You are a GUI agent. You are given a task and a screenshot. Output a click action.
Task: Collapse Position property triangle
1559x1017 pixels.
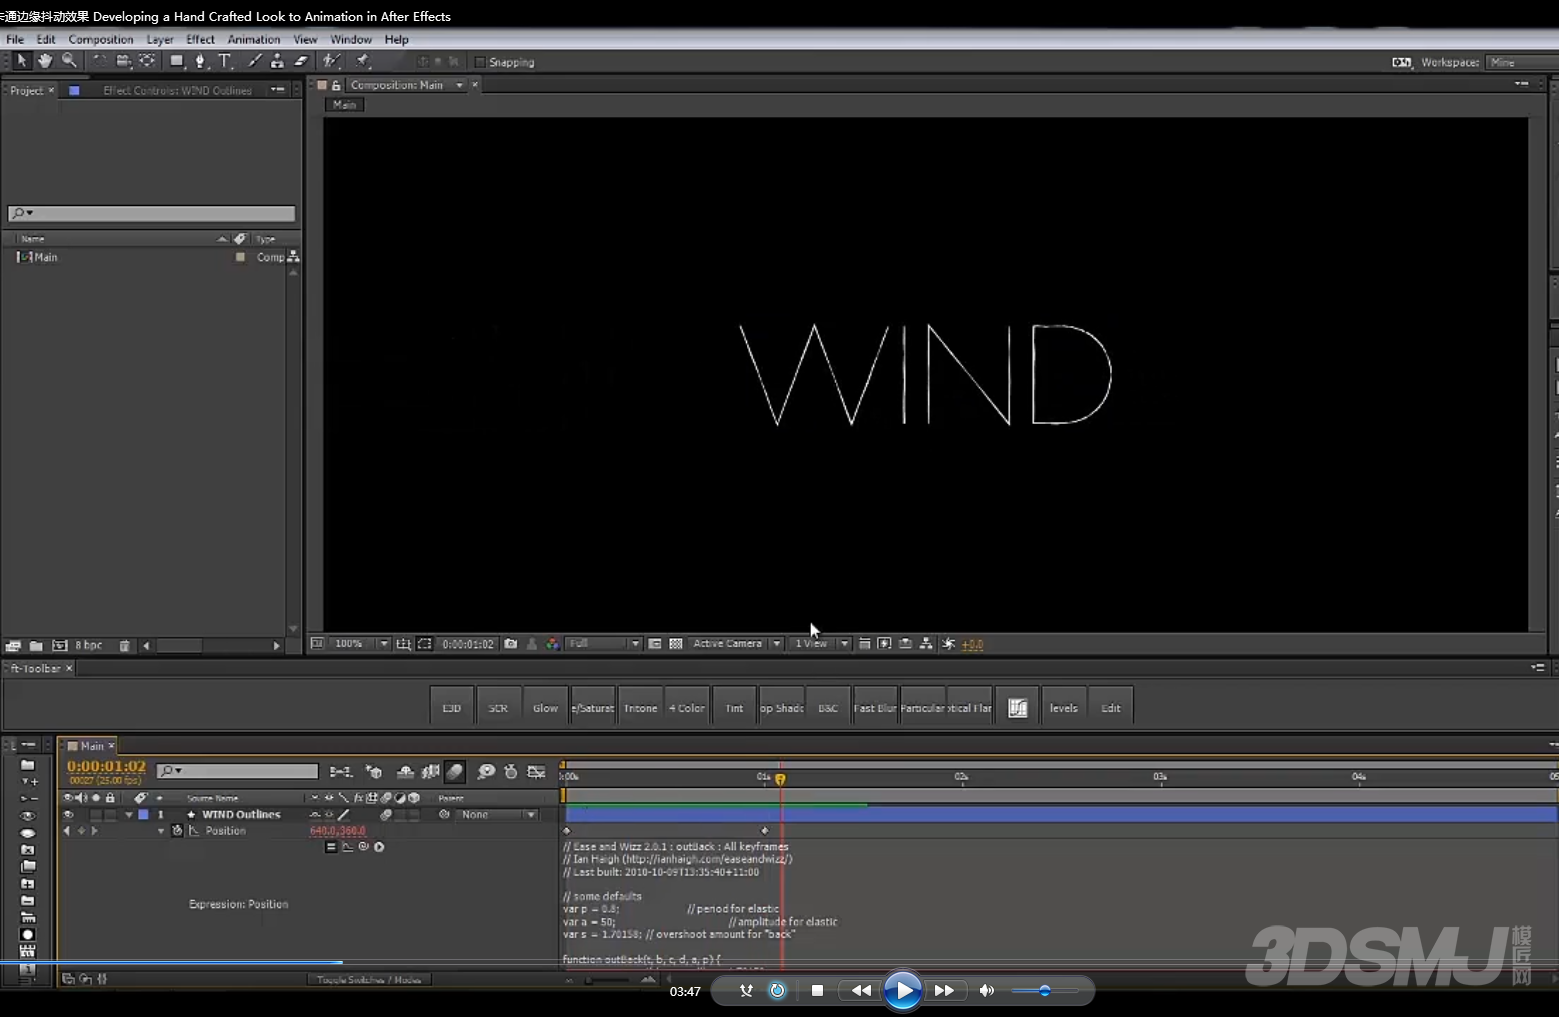click(161, 831)
